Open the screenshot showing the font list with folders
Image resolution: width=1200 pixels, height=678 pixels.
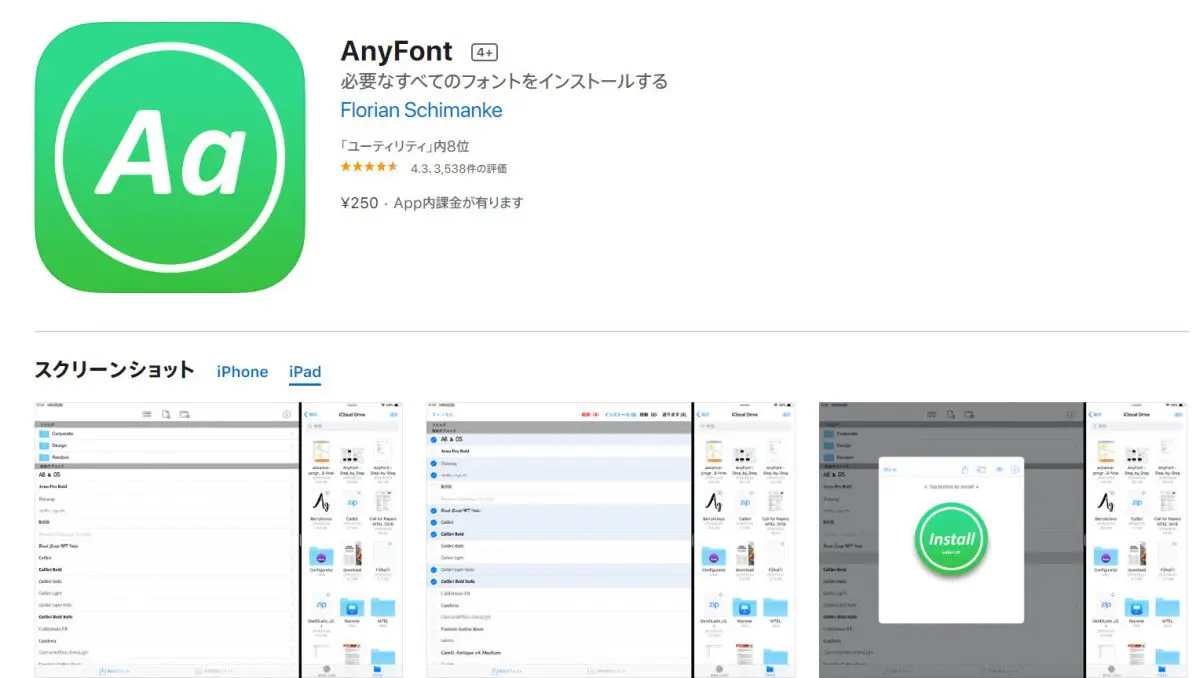click(x=217, y=540)
